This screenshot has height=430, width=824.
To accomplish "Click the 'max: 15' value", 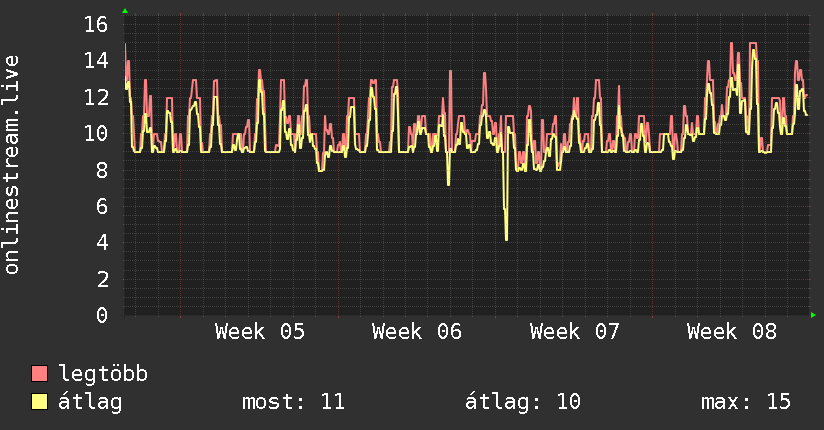I will [x=746, y=402].
